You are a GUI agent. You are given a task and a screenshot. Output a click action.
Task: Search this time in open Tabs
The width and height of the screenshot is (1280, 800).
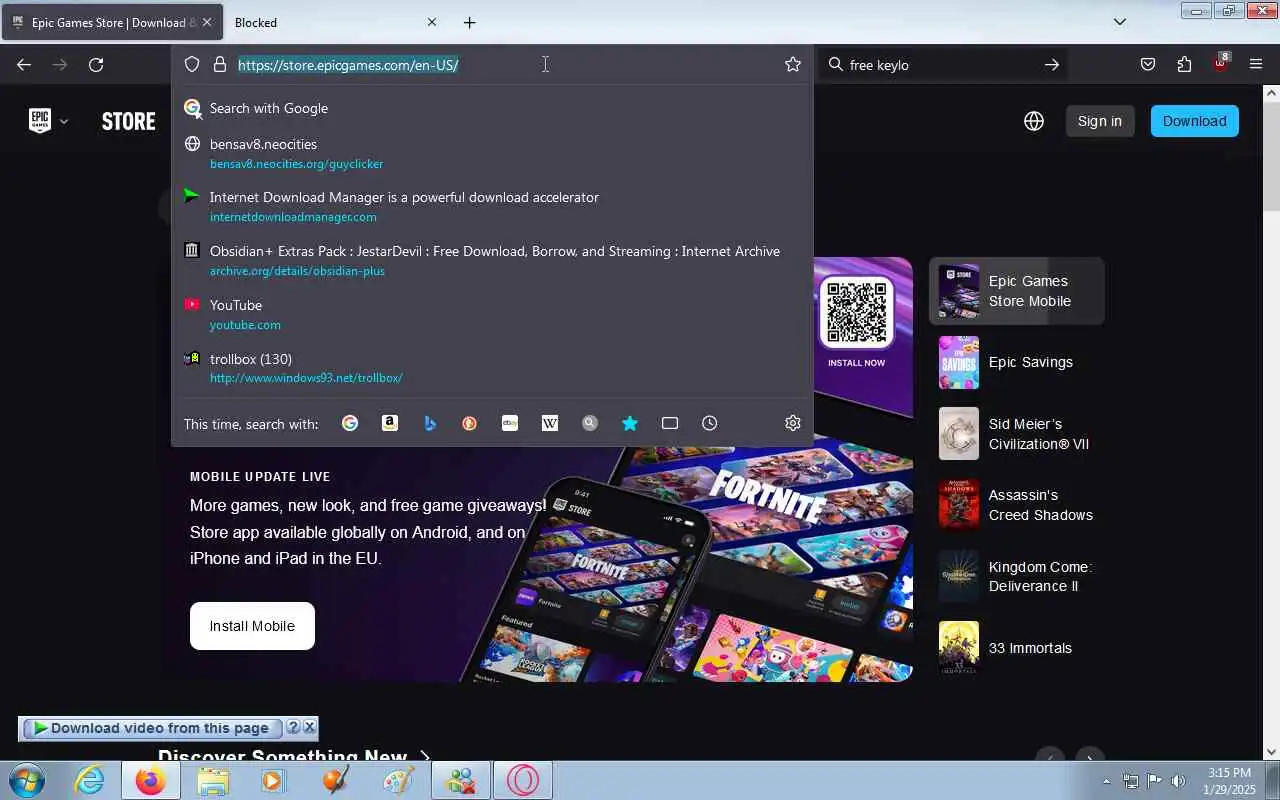pos(670,423)
